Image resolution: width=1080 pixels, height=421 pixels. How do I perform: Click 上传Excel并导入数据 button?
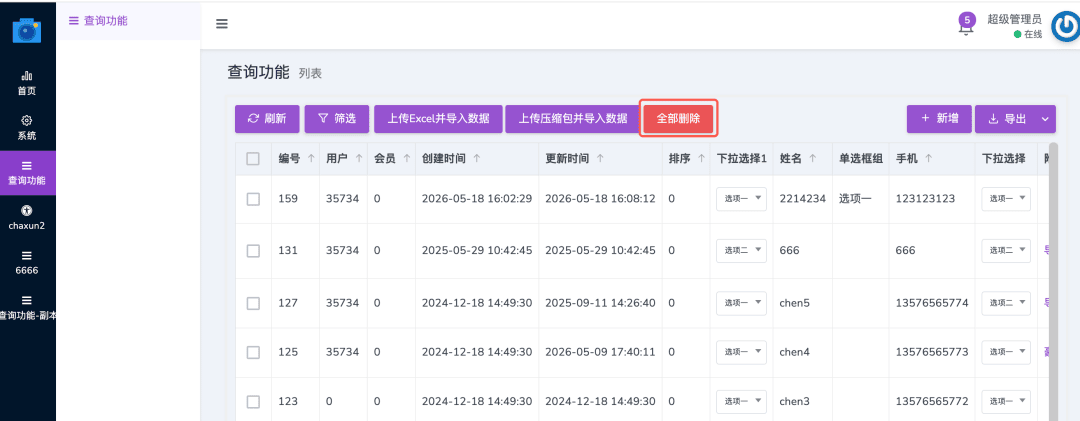pos(438,119)
